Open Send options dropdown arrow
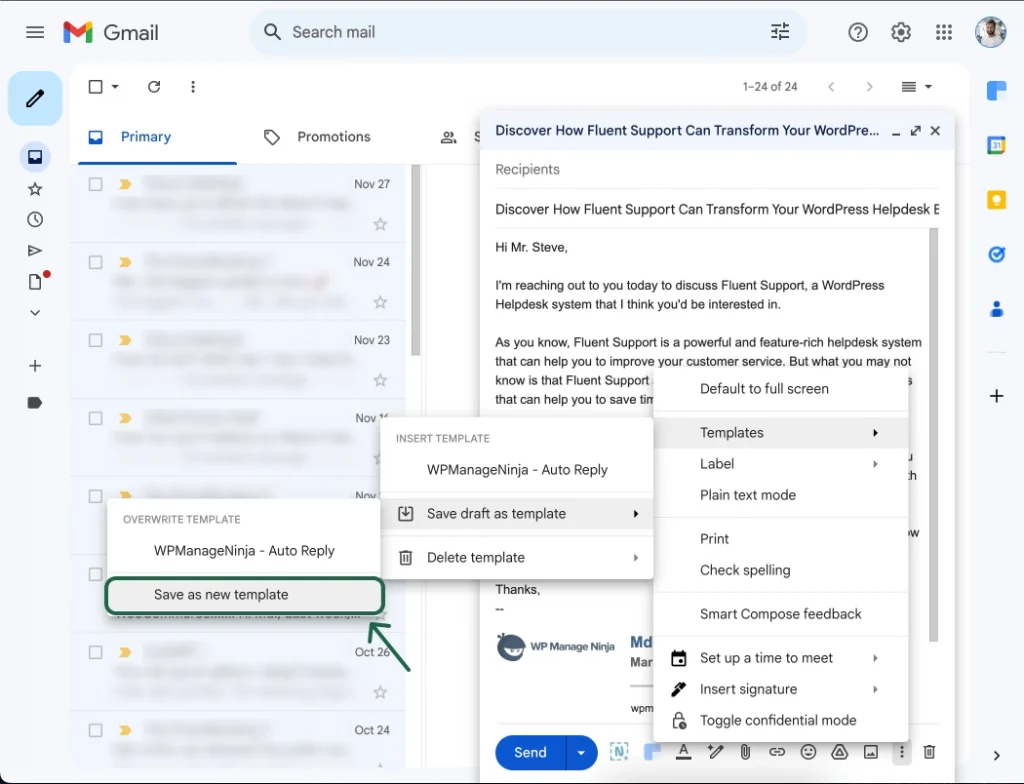 (581, 752)
